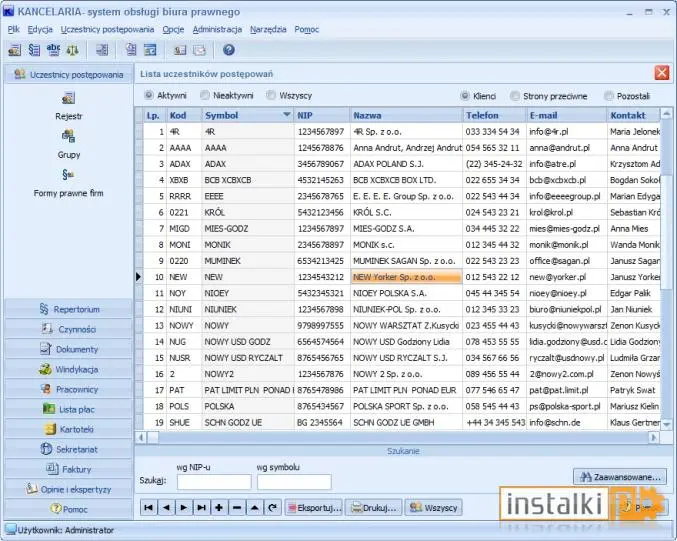Open the Plik menu

[13, 29]
